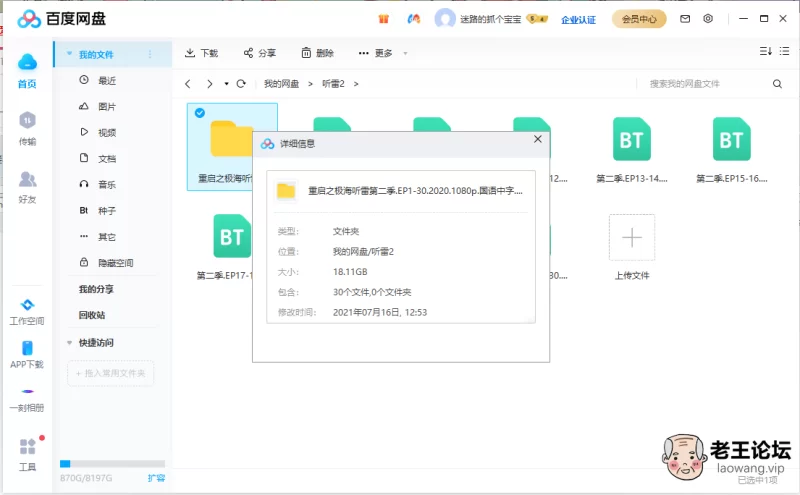Image resolution: width=800 pixels, height=495 pixels.
Task: Click the 870G/8197G storage text
Action: (86, 478)
